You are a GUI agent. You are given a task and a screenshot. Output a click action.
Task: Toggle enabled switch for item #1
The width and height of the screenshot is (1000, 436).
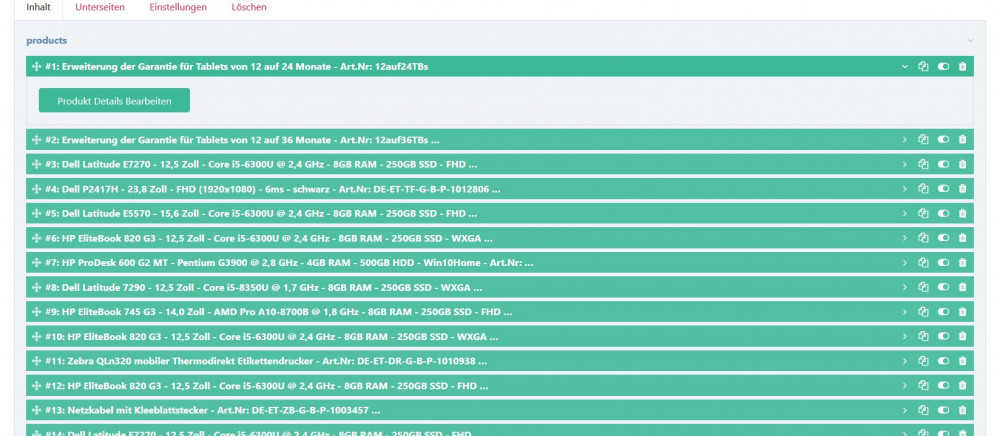tap(943, 66)
